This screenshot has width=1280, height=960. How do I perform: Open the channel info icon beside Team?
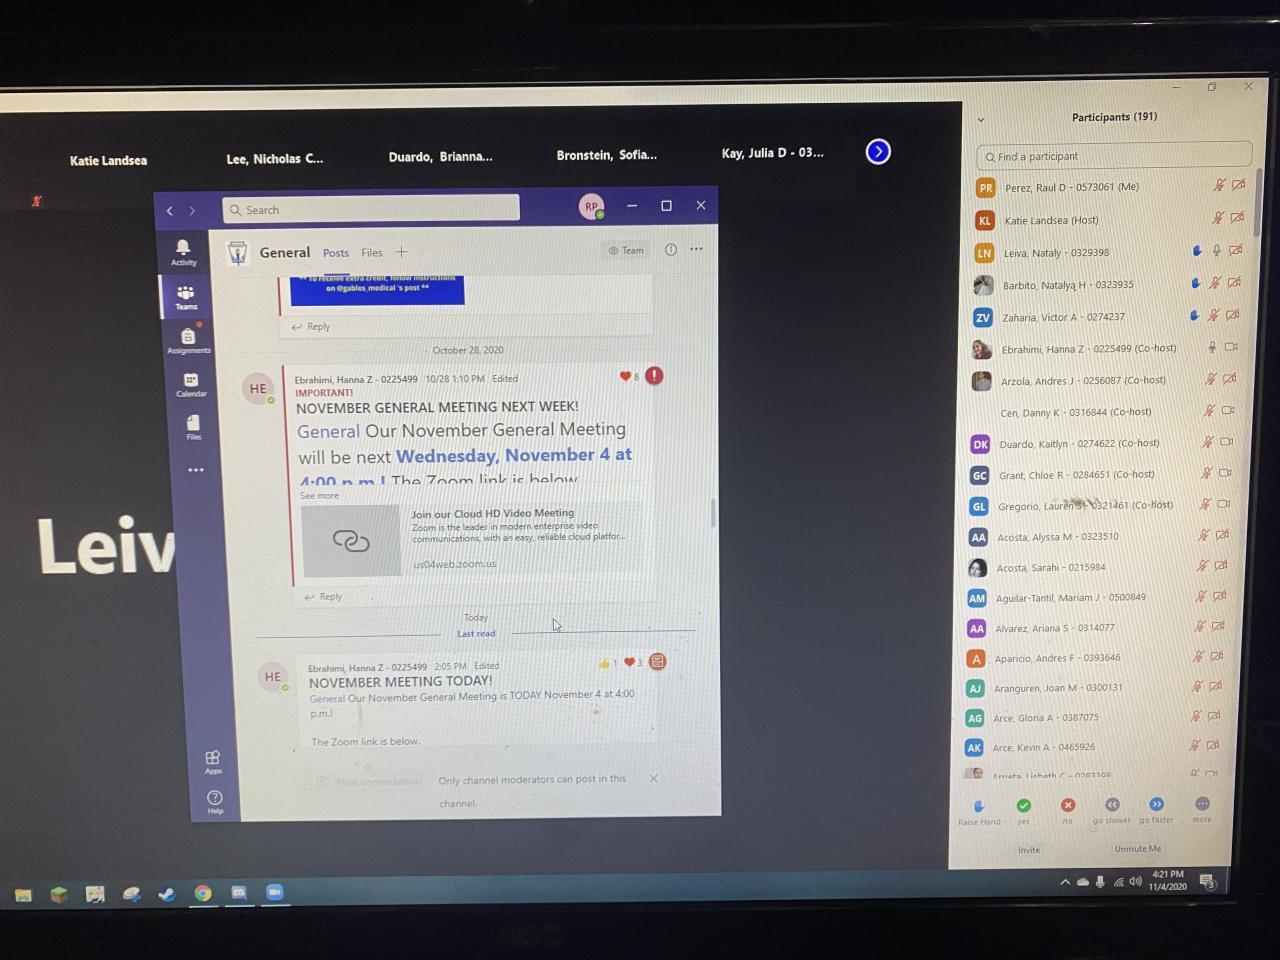coord(671,250)
